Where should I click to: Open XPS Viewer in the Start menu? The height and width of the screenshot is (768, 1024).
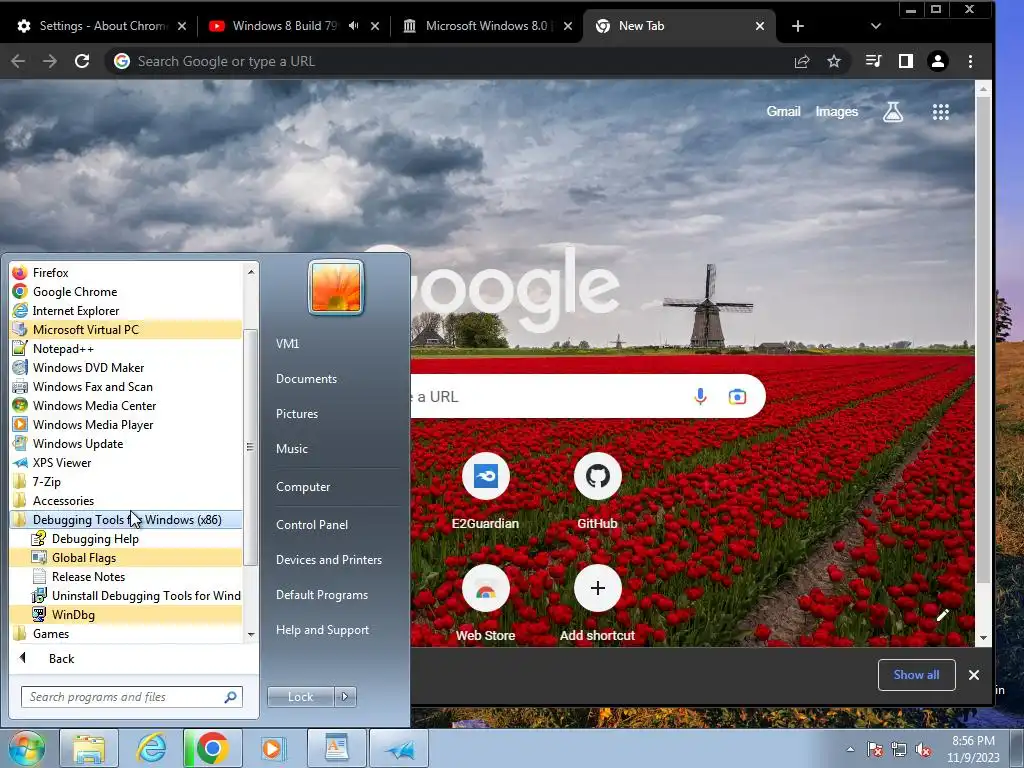126,462
